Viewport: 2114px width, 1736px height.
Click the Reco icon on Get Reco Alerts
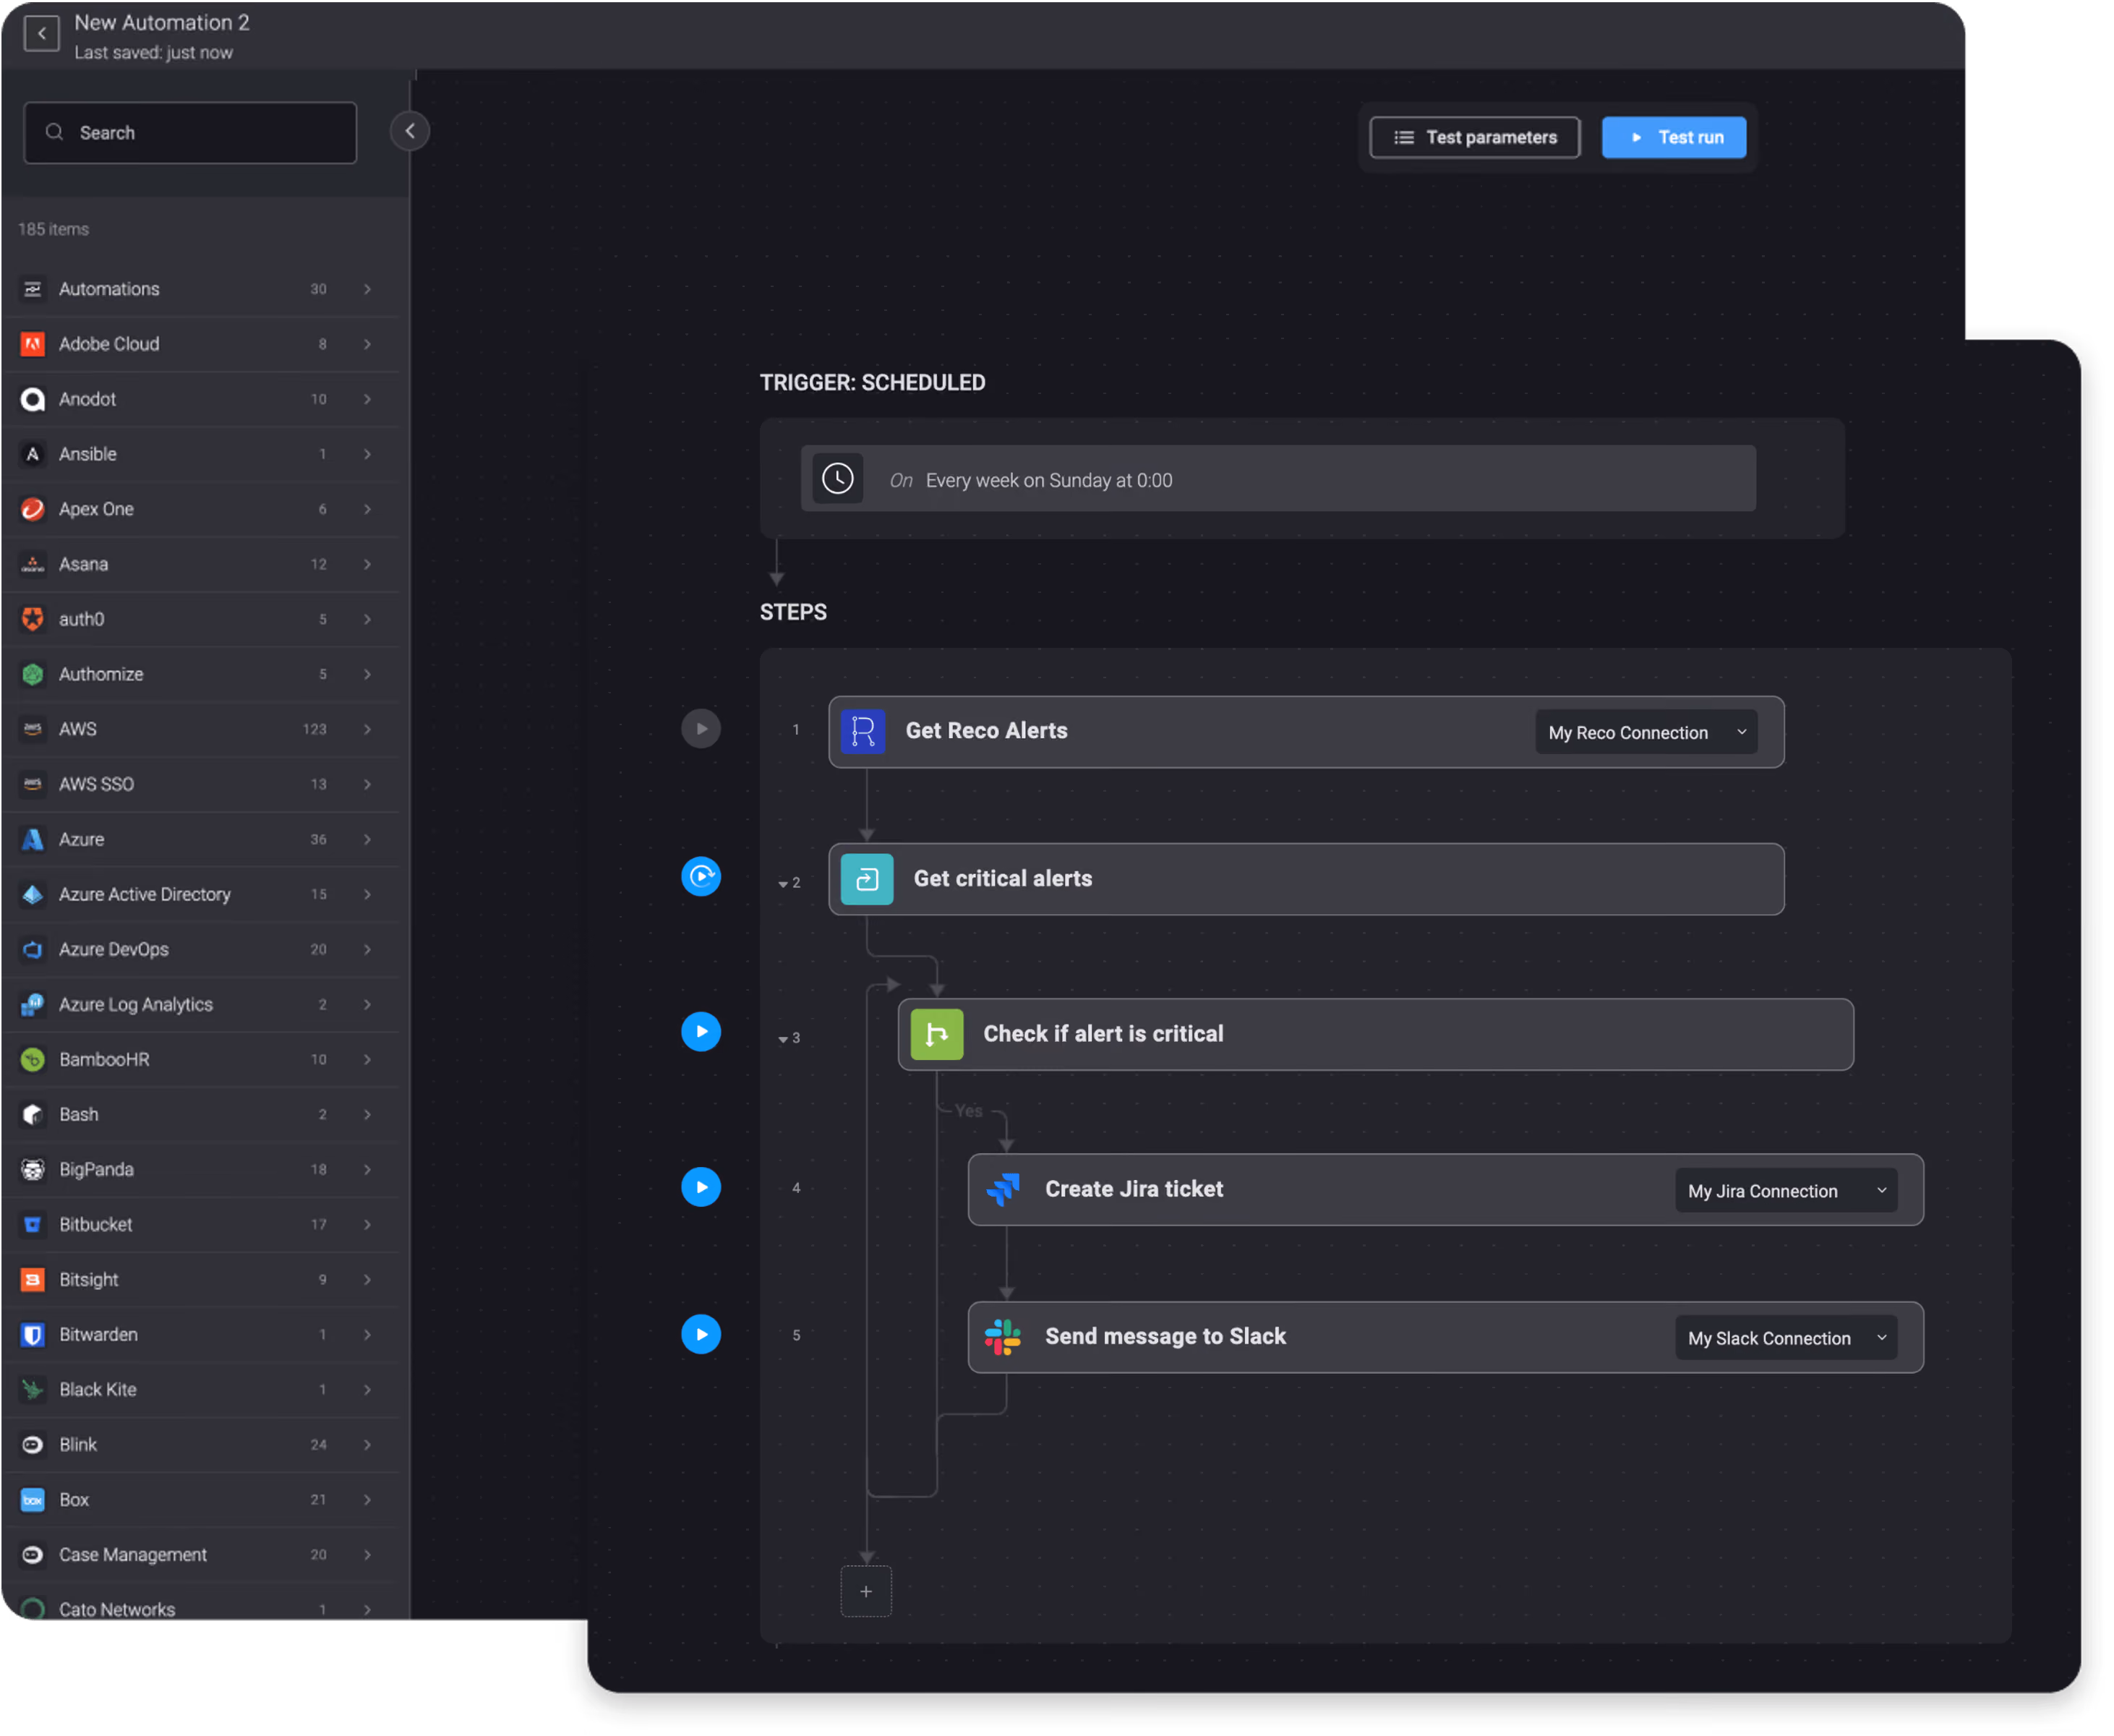point(865,732)
